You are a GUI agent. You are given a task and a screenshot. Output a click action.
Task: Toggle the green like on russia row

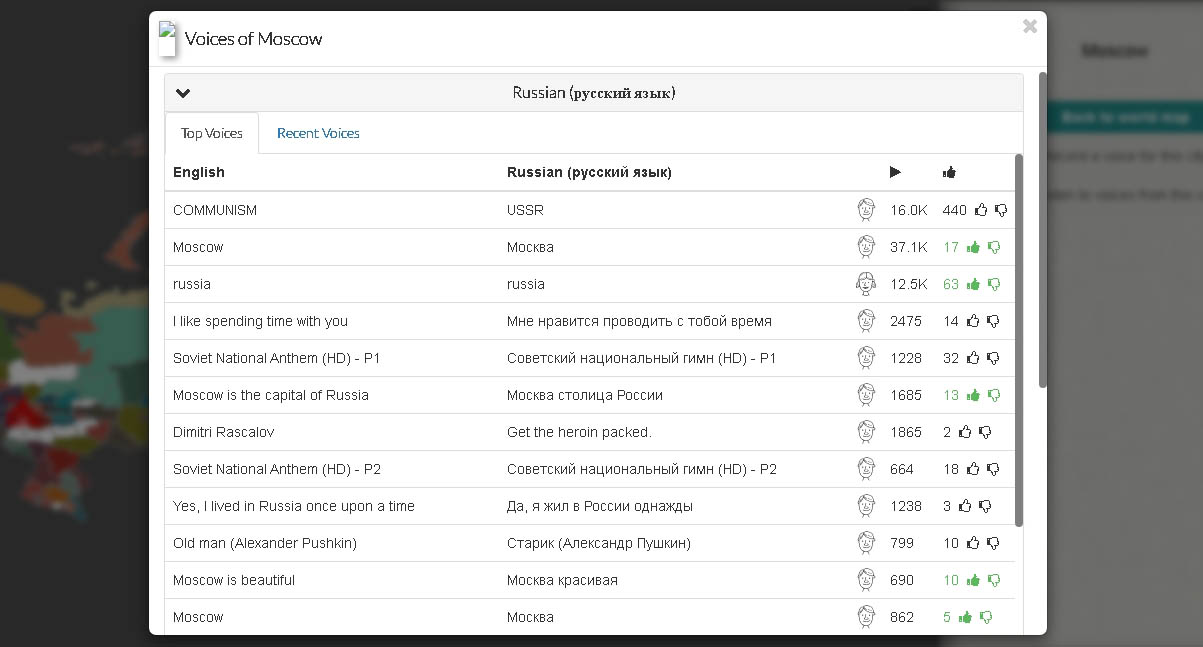(x=973, y=284)
